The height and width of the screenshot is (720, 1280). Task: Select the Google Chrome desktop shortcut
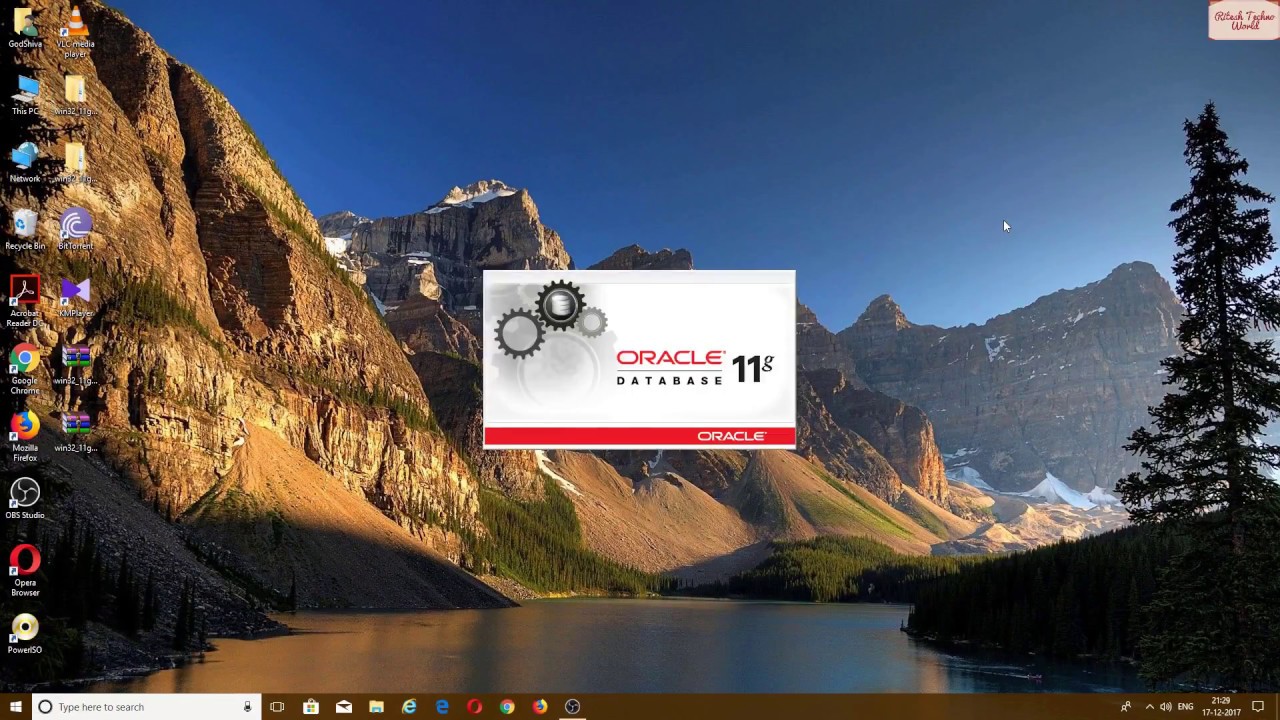[25, 370]
